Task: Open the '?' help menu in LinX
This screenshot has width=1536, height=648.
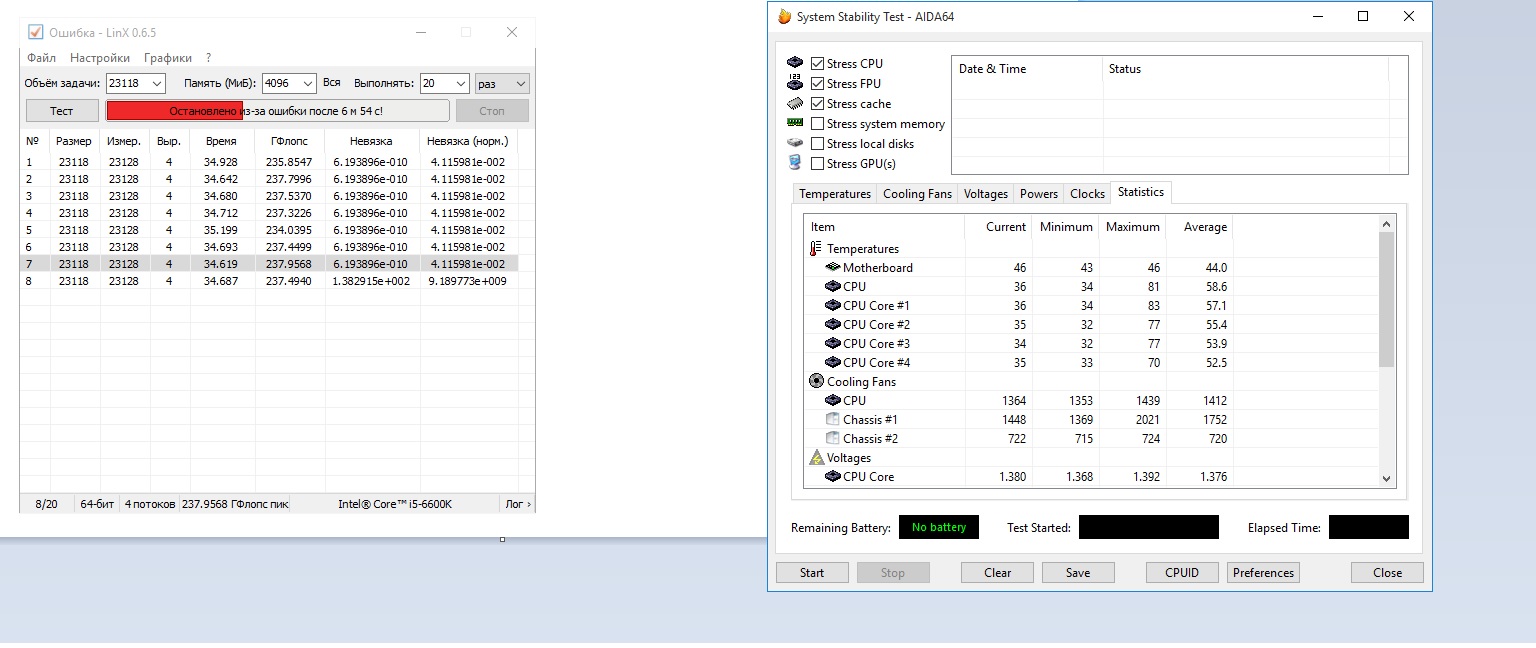Action: pyautogui.click(x=208, y=58)
